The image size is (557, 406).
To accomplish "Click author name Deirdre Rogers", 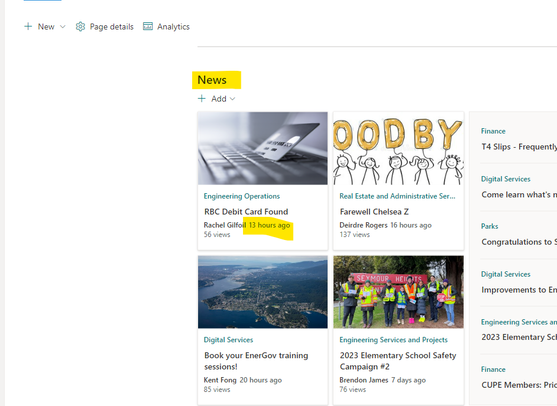I will [363, 225].
